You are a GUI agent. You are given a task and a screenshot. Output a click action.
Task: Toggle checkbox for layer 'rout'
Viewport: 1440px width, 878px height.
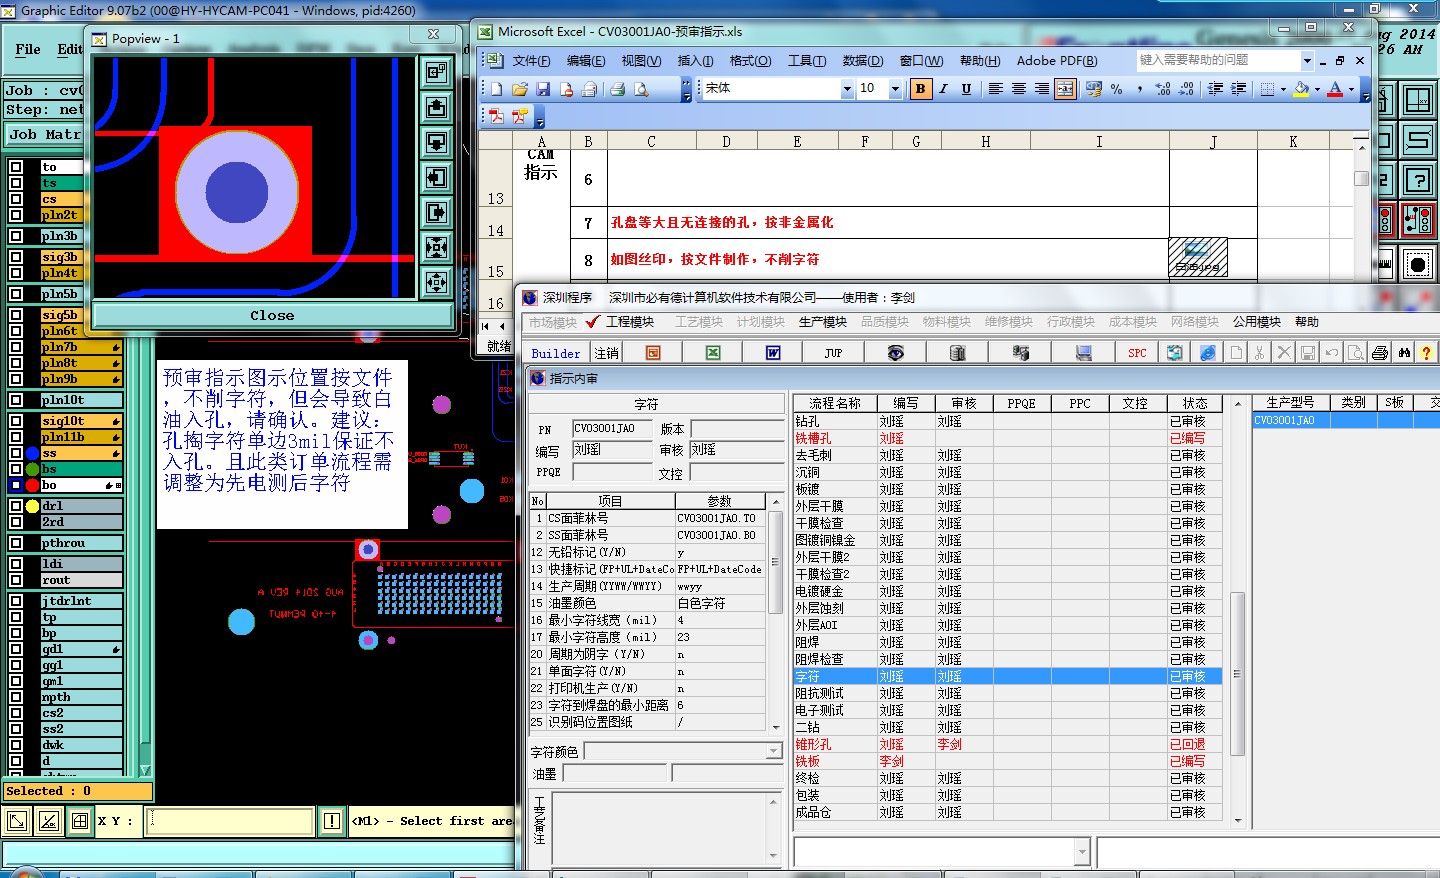click(x=16, y=580)
